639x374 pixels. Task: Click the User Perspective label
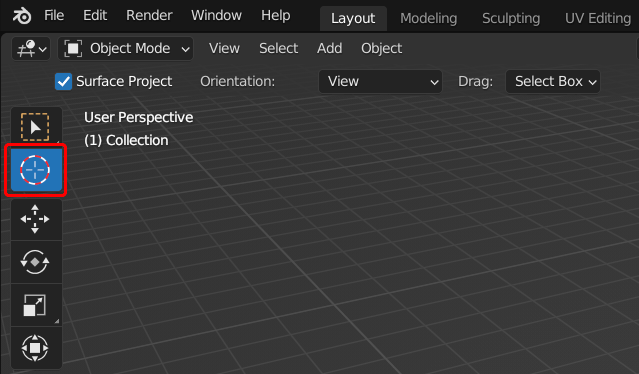139,117
